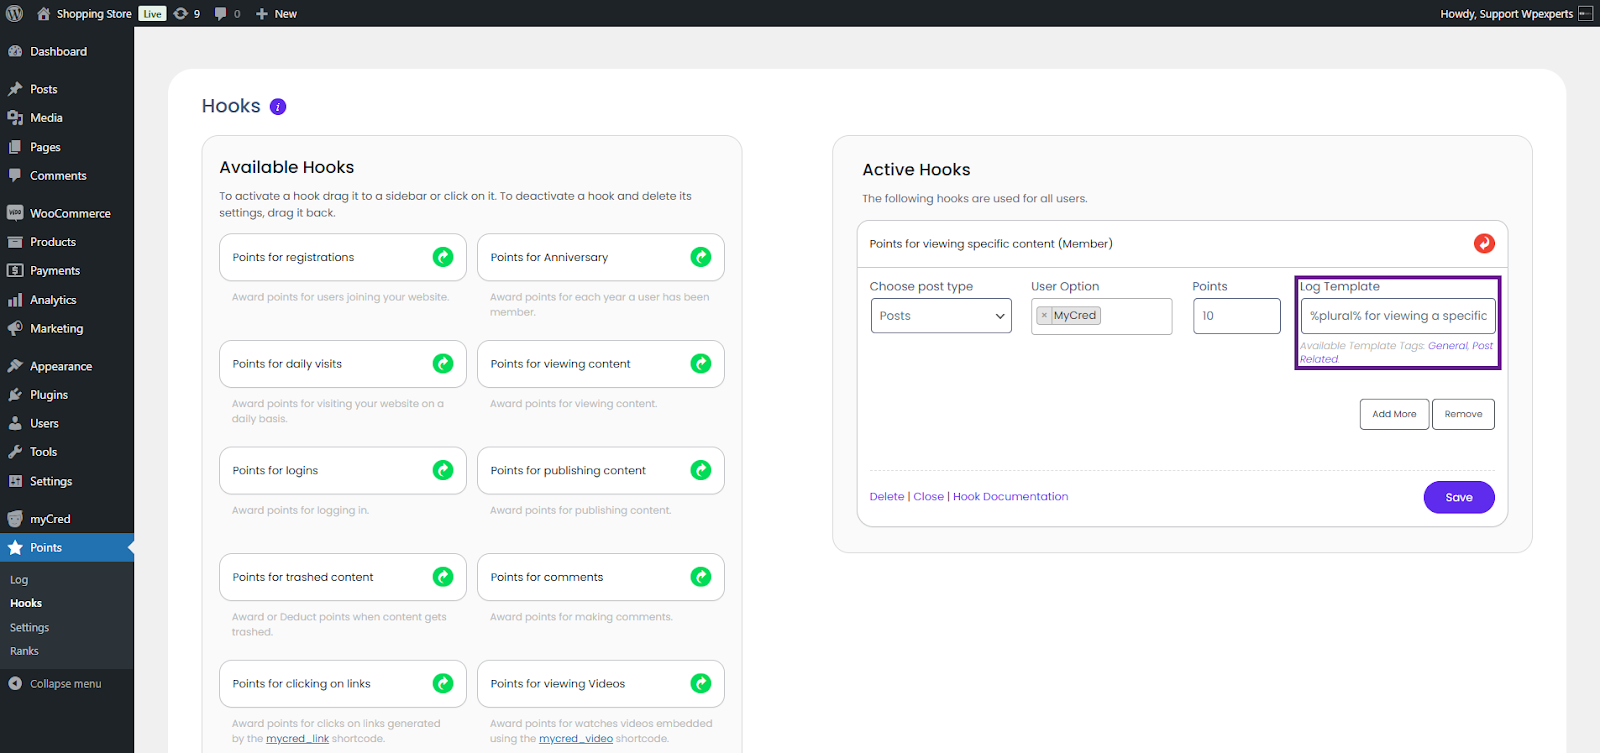Focus the Log Template text field
This screenshot has height=753, width=1600.
coord(1397,316)
